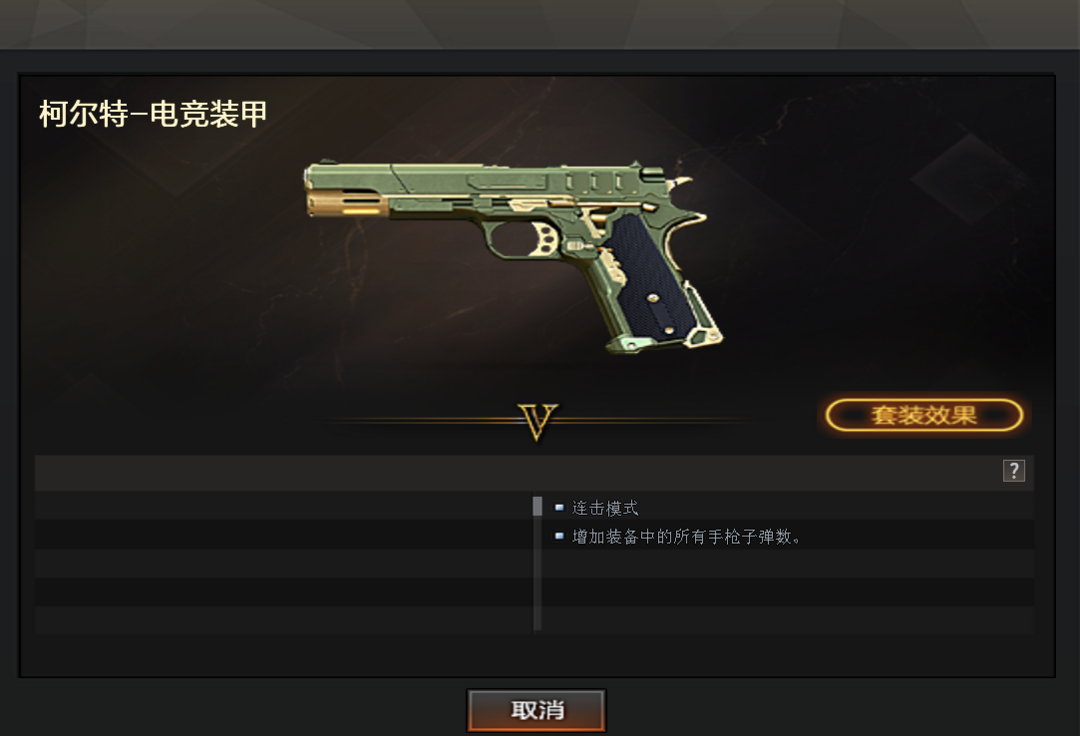The image size is (1080, 736).
Task: Select the 增加装备中的所有手枪子弹数 entry
Action: click(686, 536)
